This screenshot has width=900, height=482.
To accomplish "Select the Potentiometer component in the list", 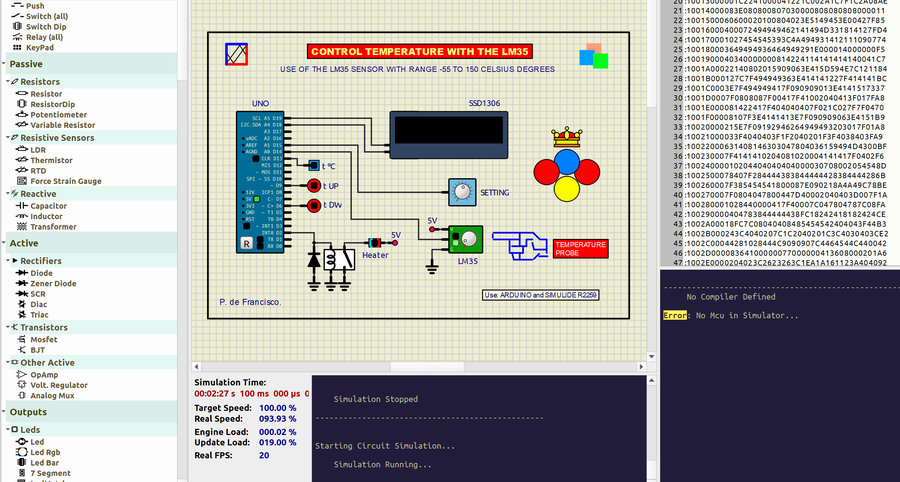I will click(58, 115).
